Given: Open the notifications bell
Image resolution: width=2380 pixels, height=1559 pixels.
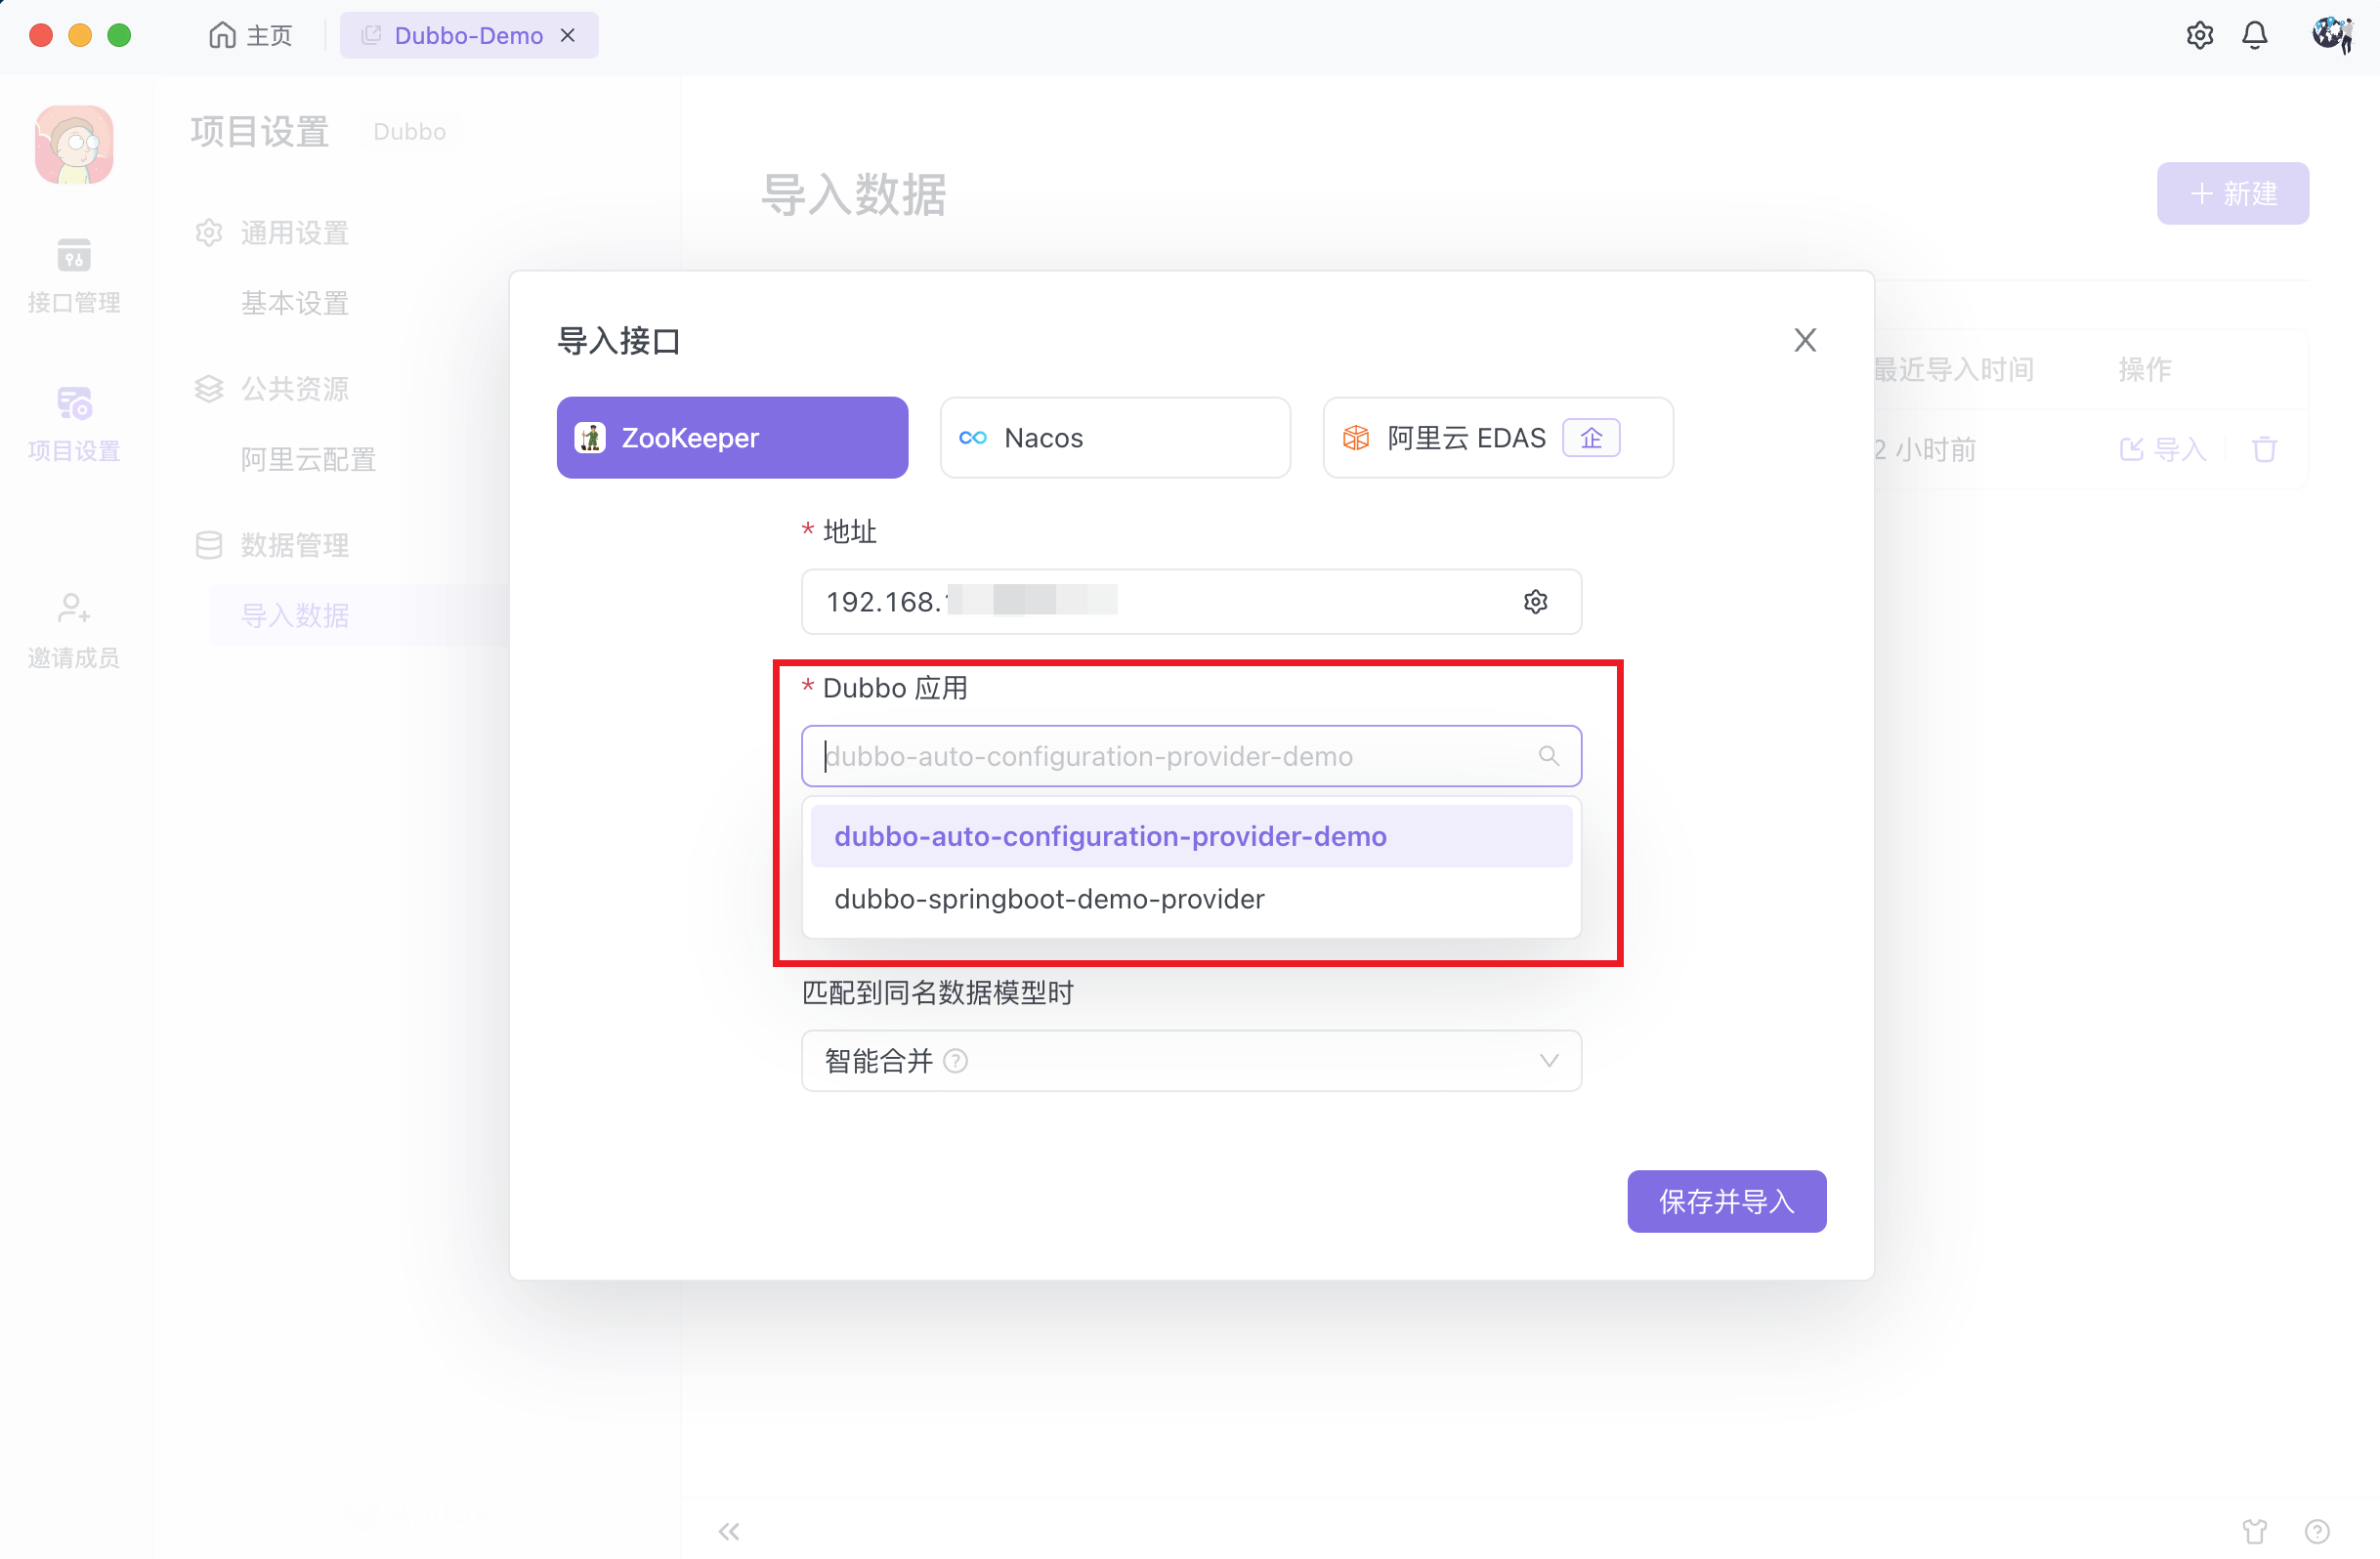Looking at the screenshot, I should 2254,36.
